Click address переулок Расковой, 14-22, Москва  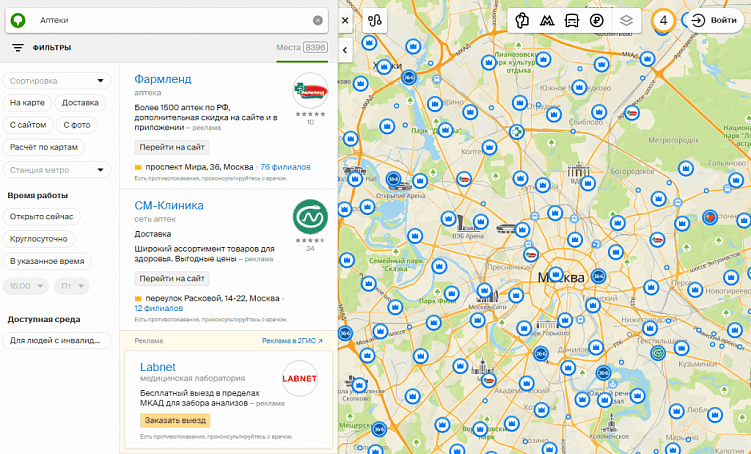[x=212, y=298]
